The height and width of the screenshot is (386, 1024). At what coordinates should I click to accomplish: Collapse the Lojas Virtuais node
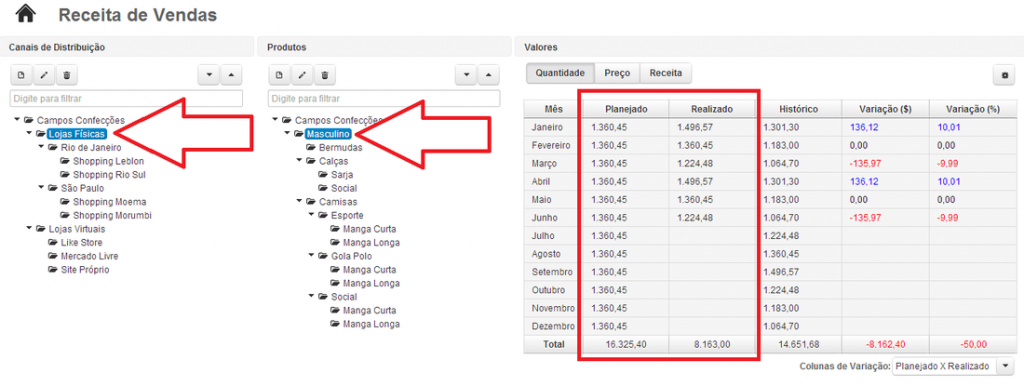[x=29, y=229]
